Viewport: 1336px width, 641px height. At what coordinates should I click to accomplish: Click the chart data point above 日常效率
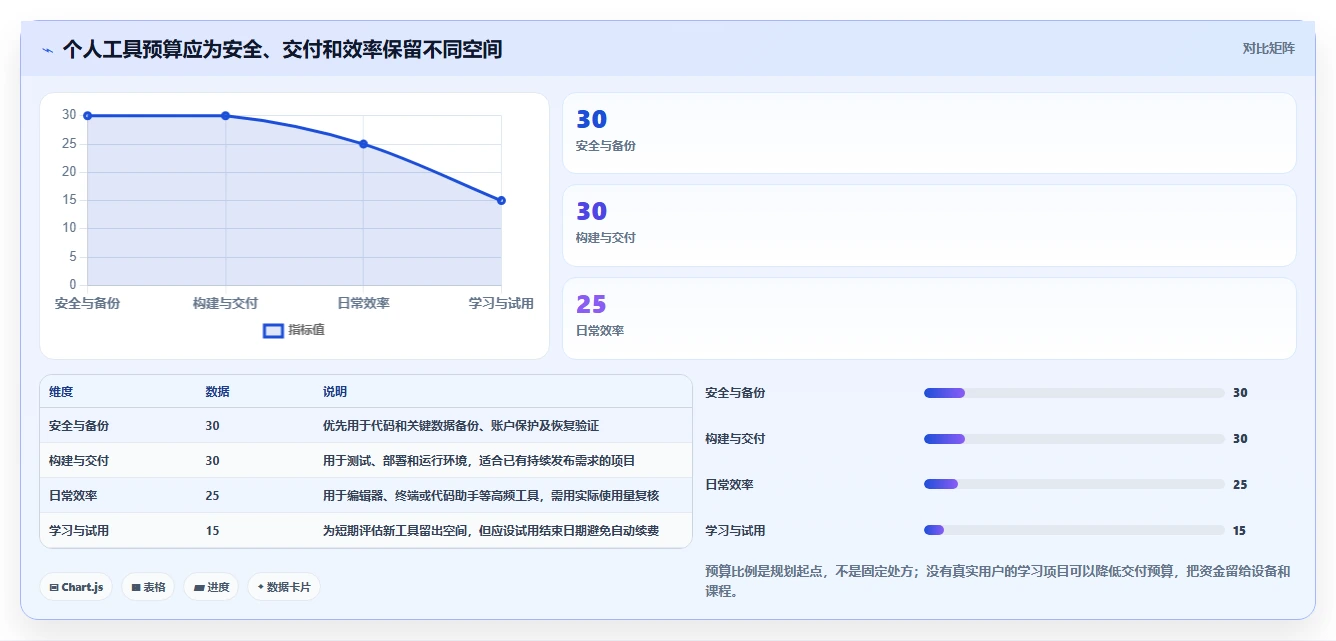click(363, 144)
